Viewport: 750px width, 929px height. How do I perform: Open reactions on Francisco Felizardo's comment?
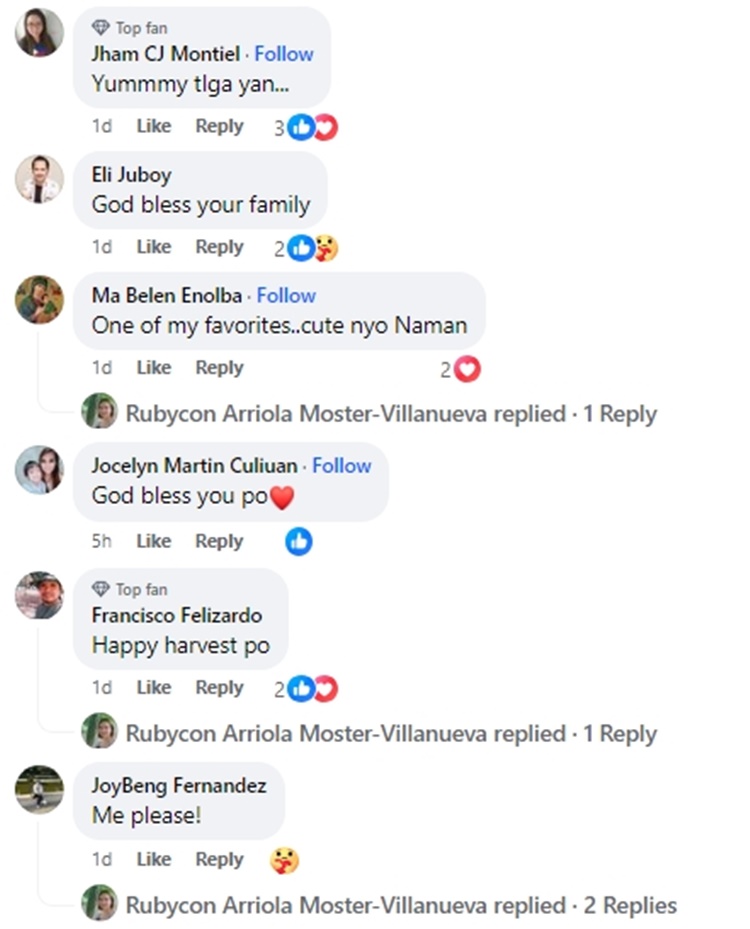pyautogui.click(x=312, y=688)
